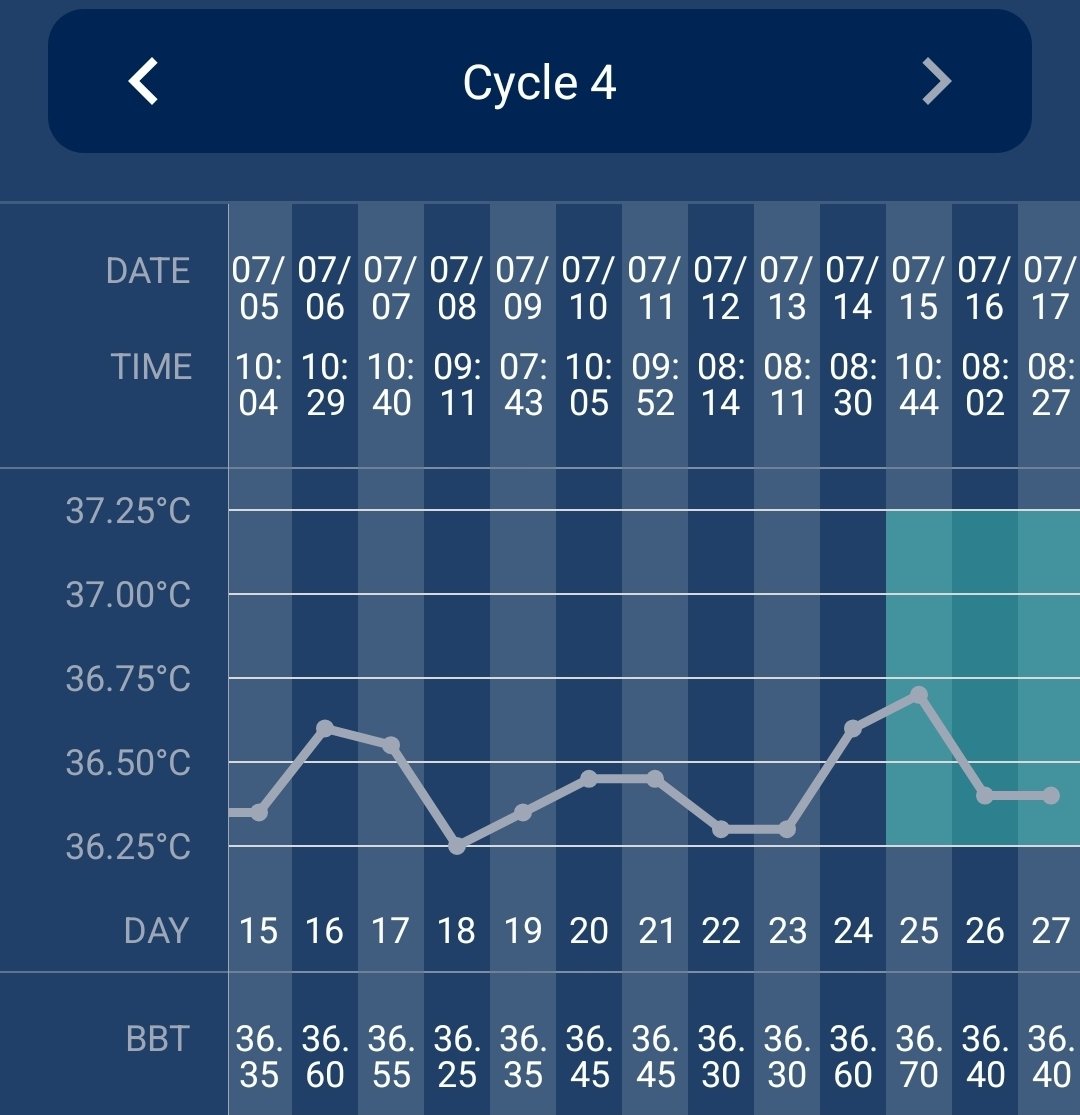Image resolution: width=1080 pixels, height=1115 pixels.
Task: Tap the 09:52 time entry
Action: [655, 385]
